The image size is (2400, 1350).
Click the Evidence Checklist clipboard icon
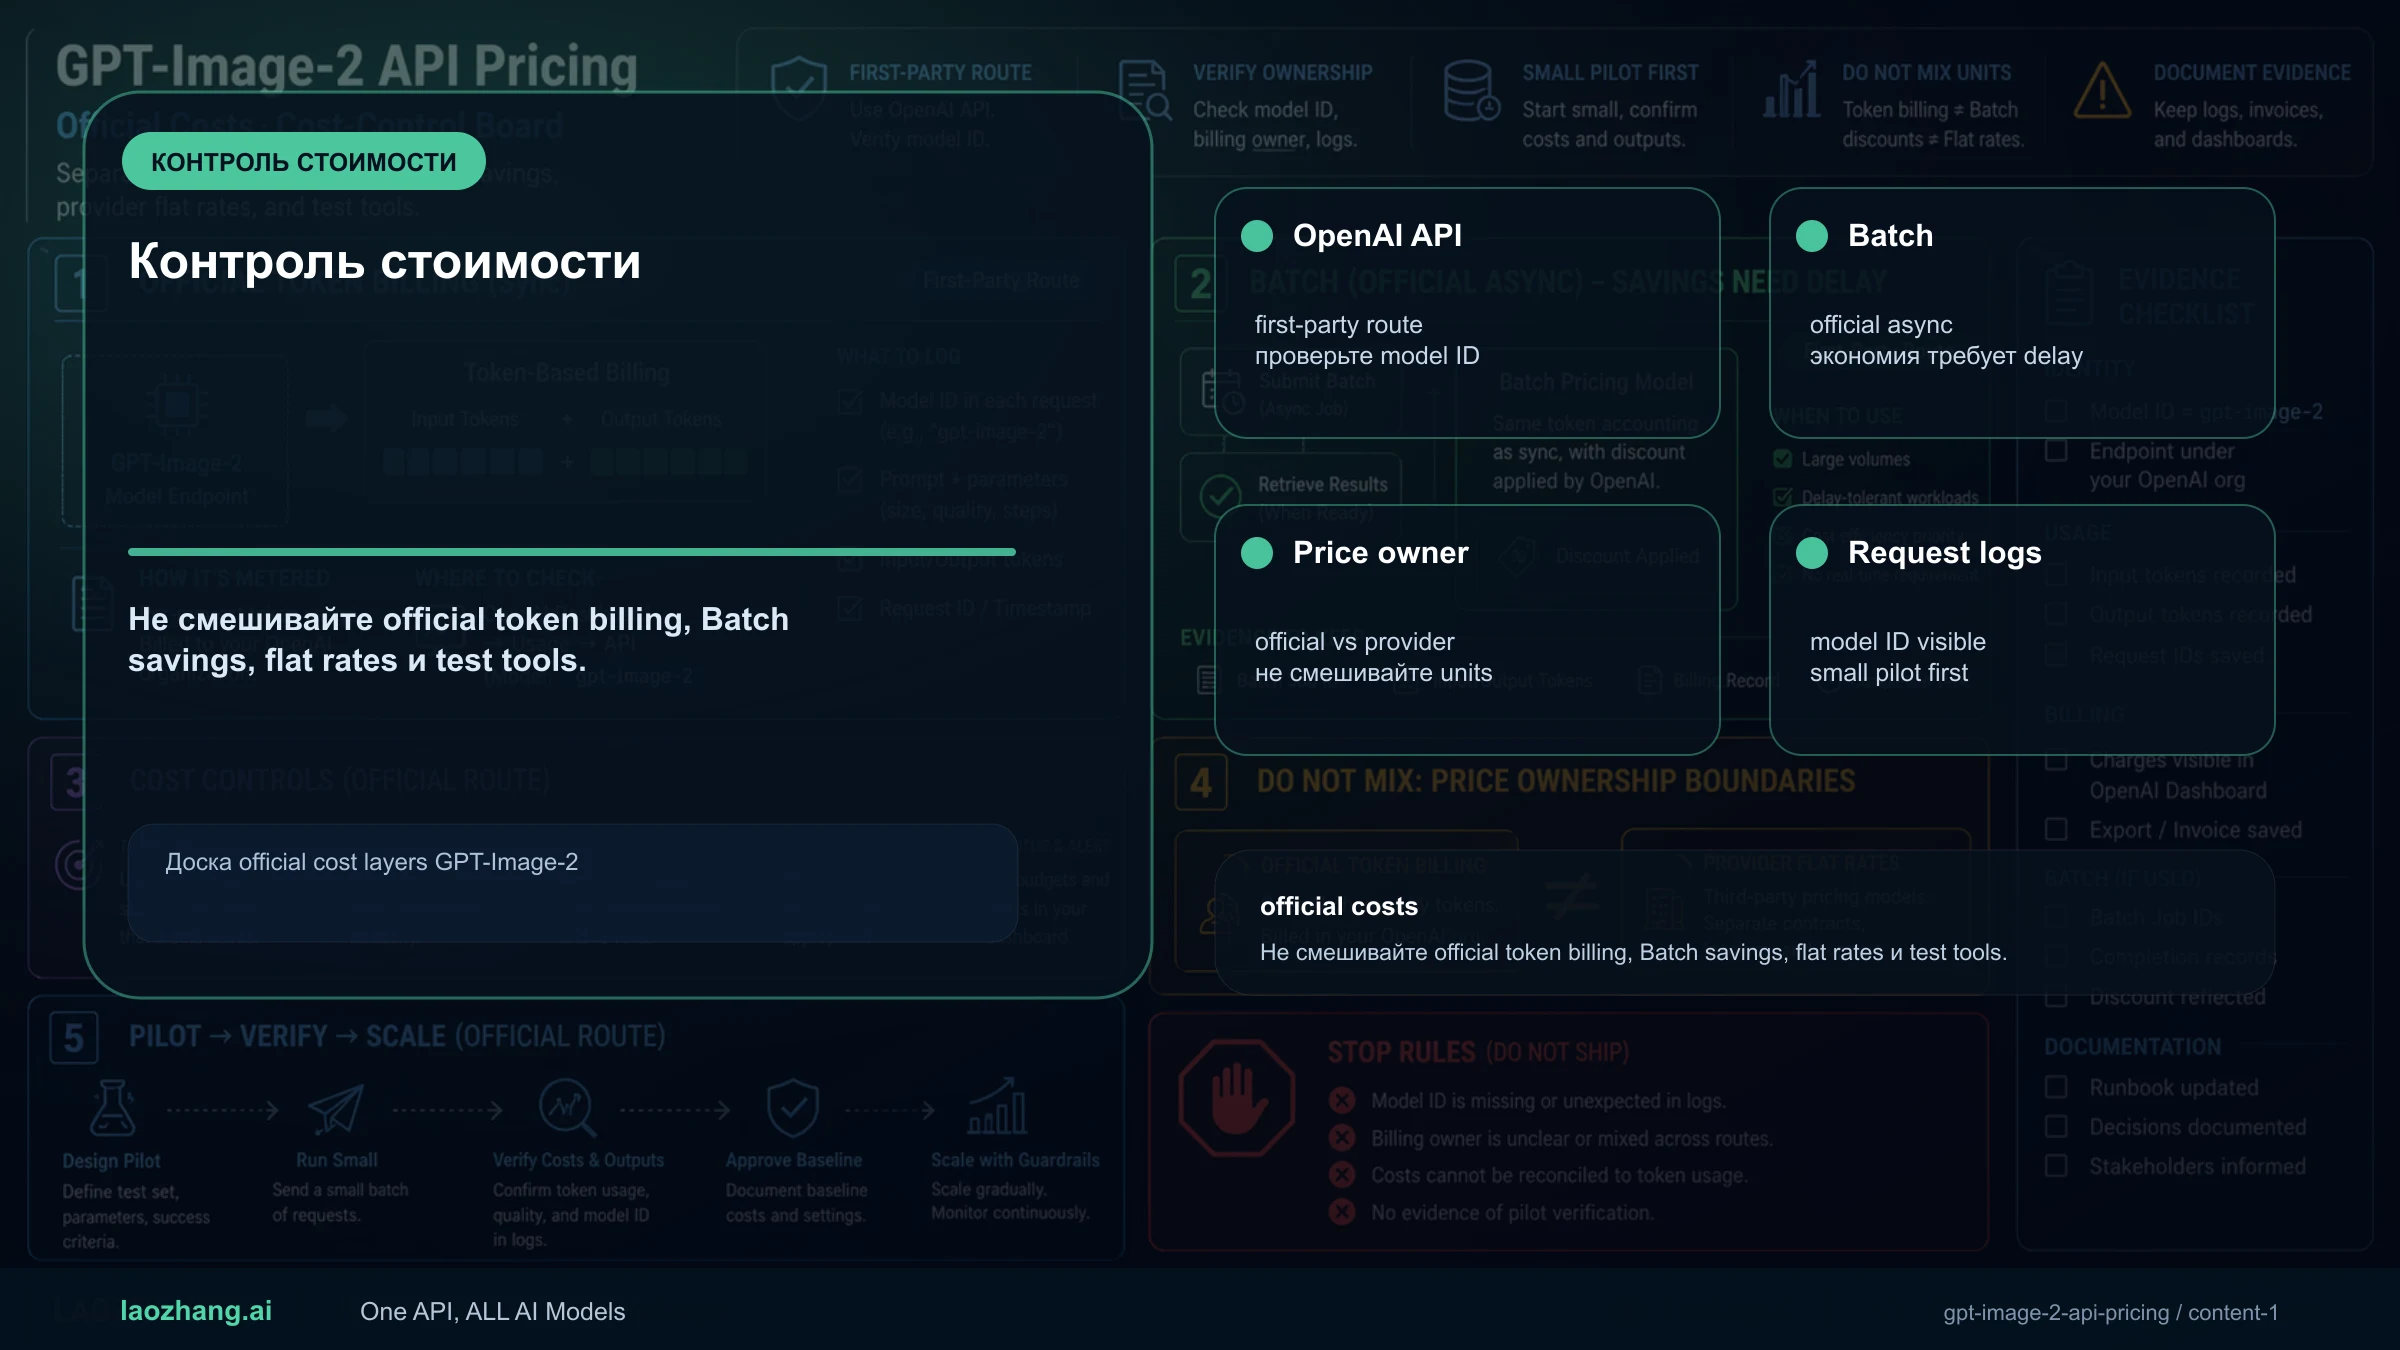click(2068, 294)
